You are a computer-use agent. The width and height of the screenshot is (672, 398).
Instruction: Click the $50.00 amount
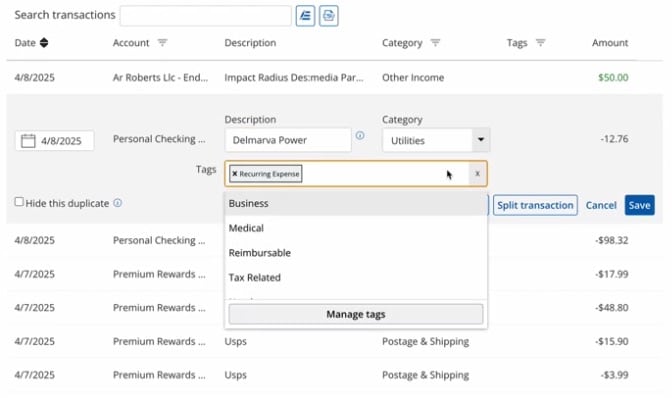[x=613, y=78]
